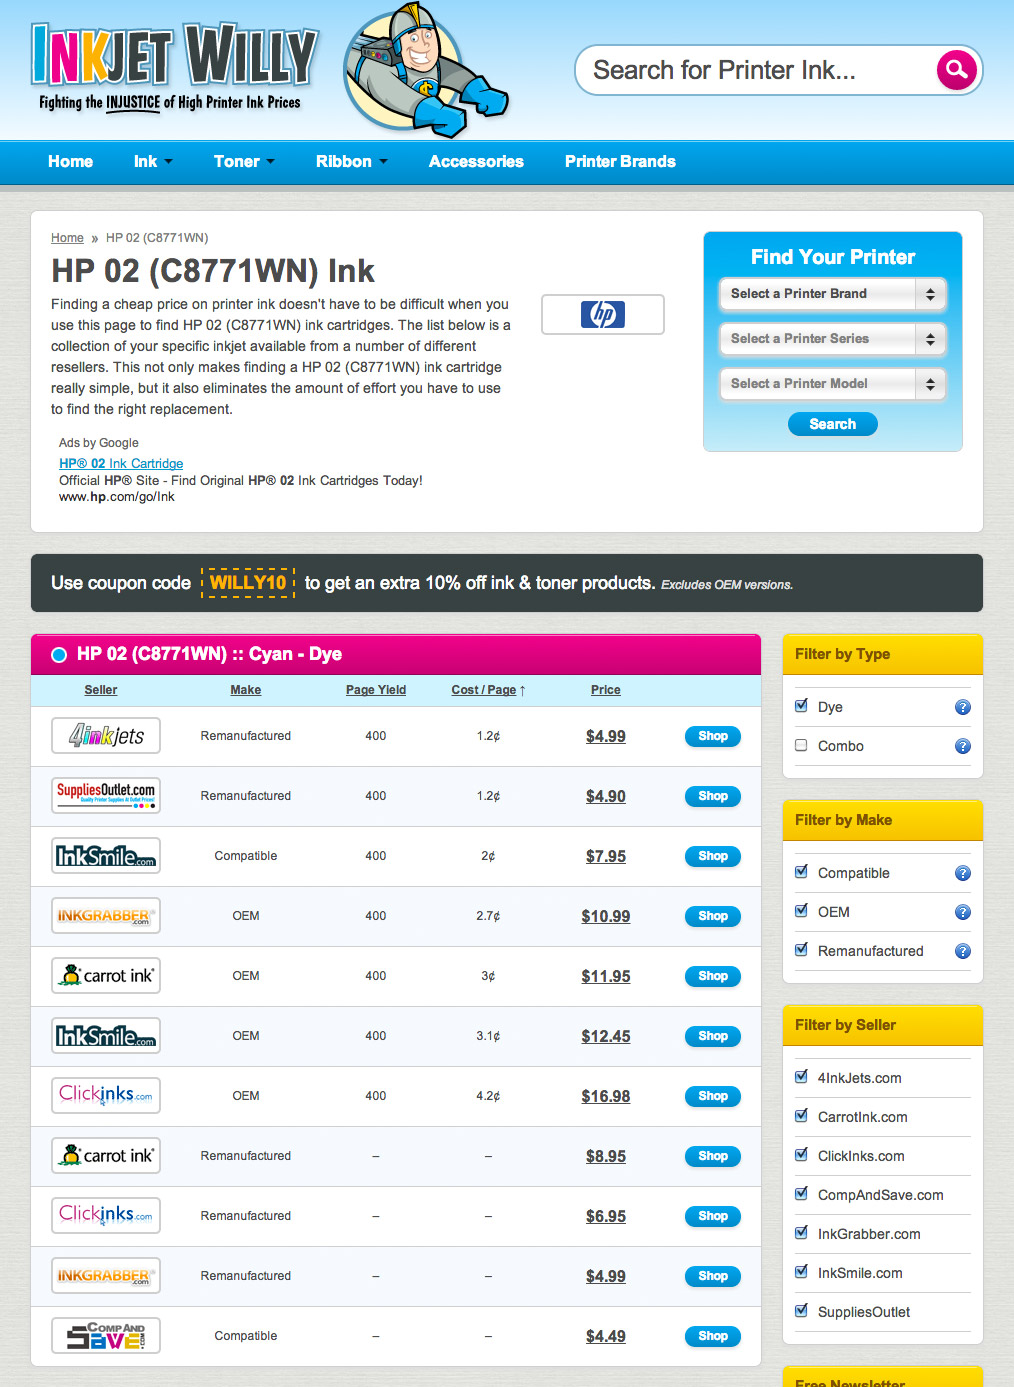Click the help icon next to Dye

point(963,707)
